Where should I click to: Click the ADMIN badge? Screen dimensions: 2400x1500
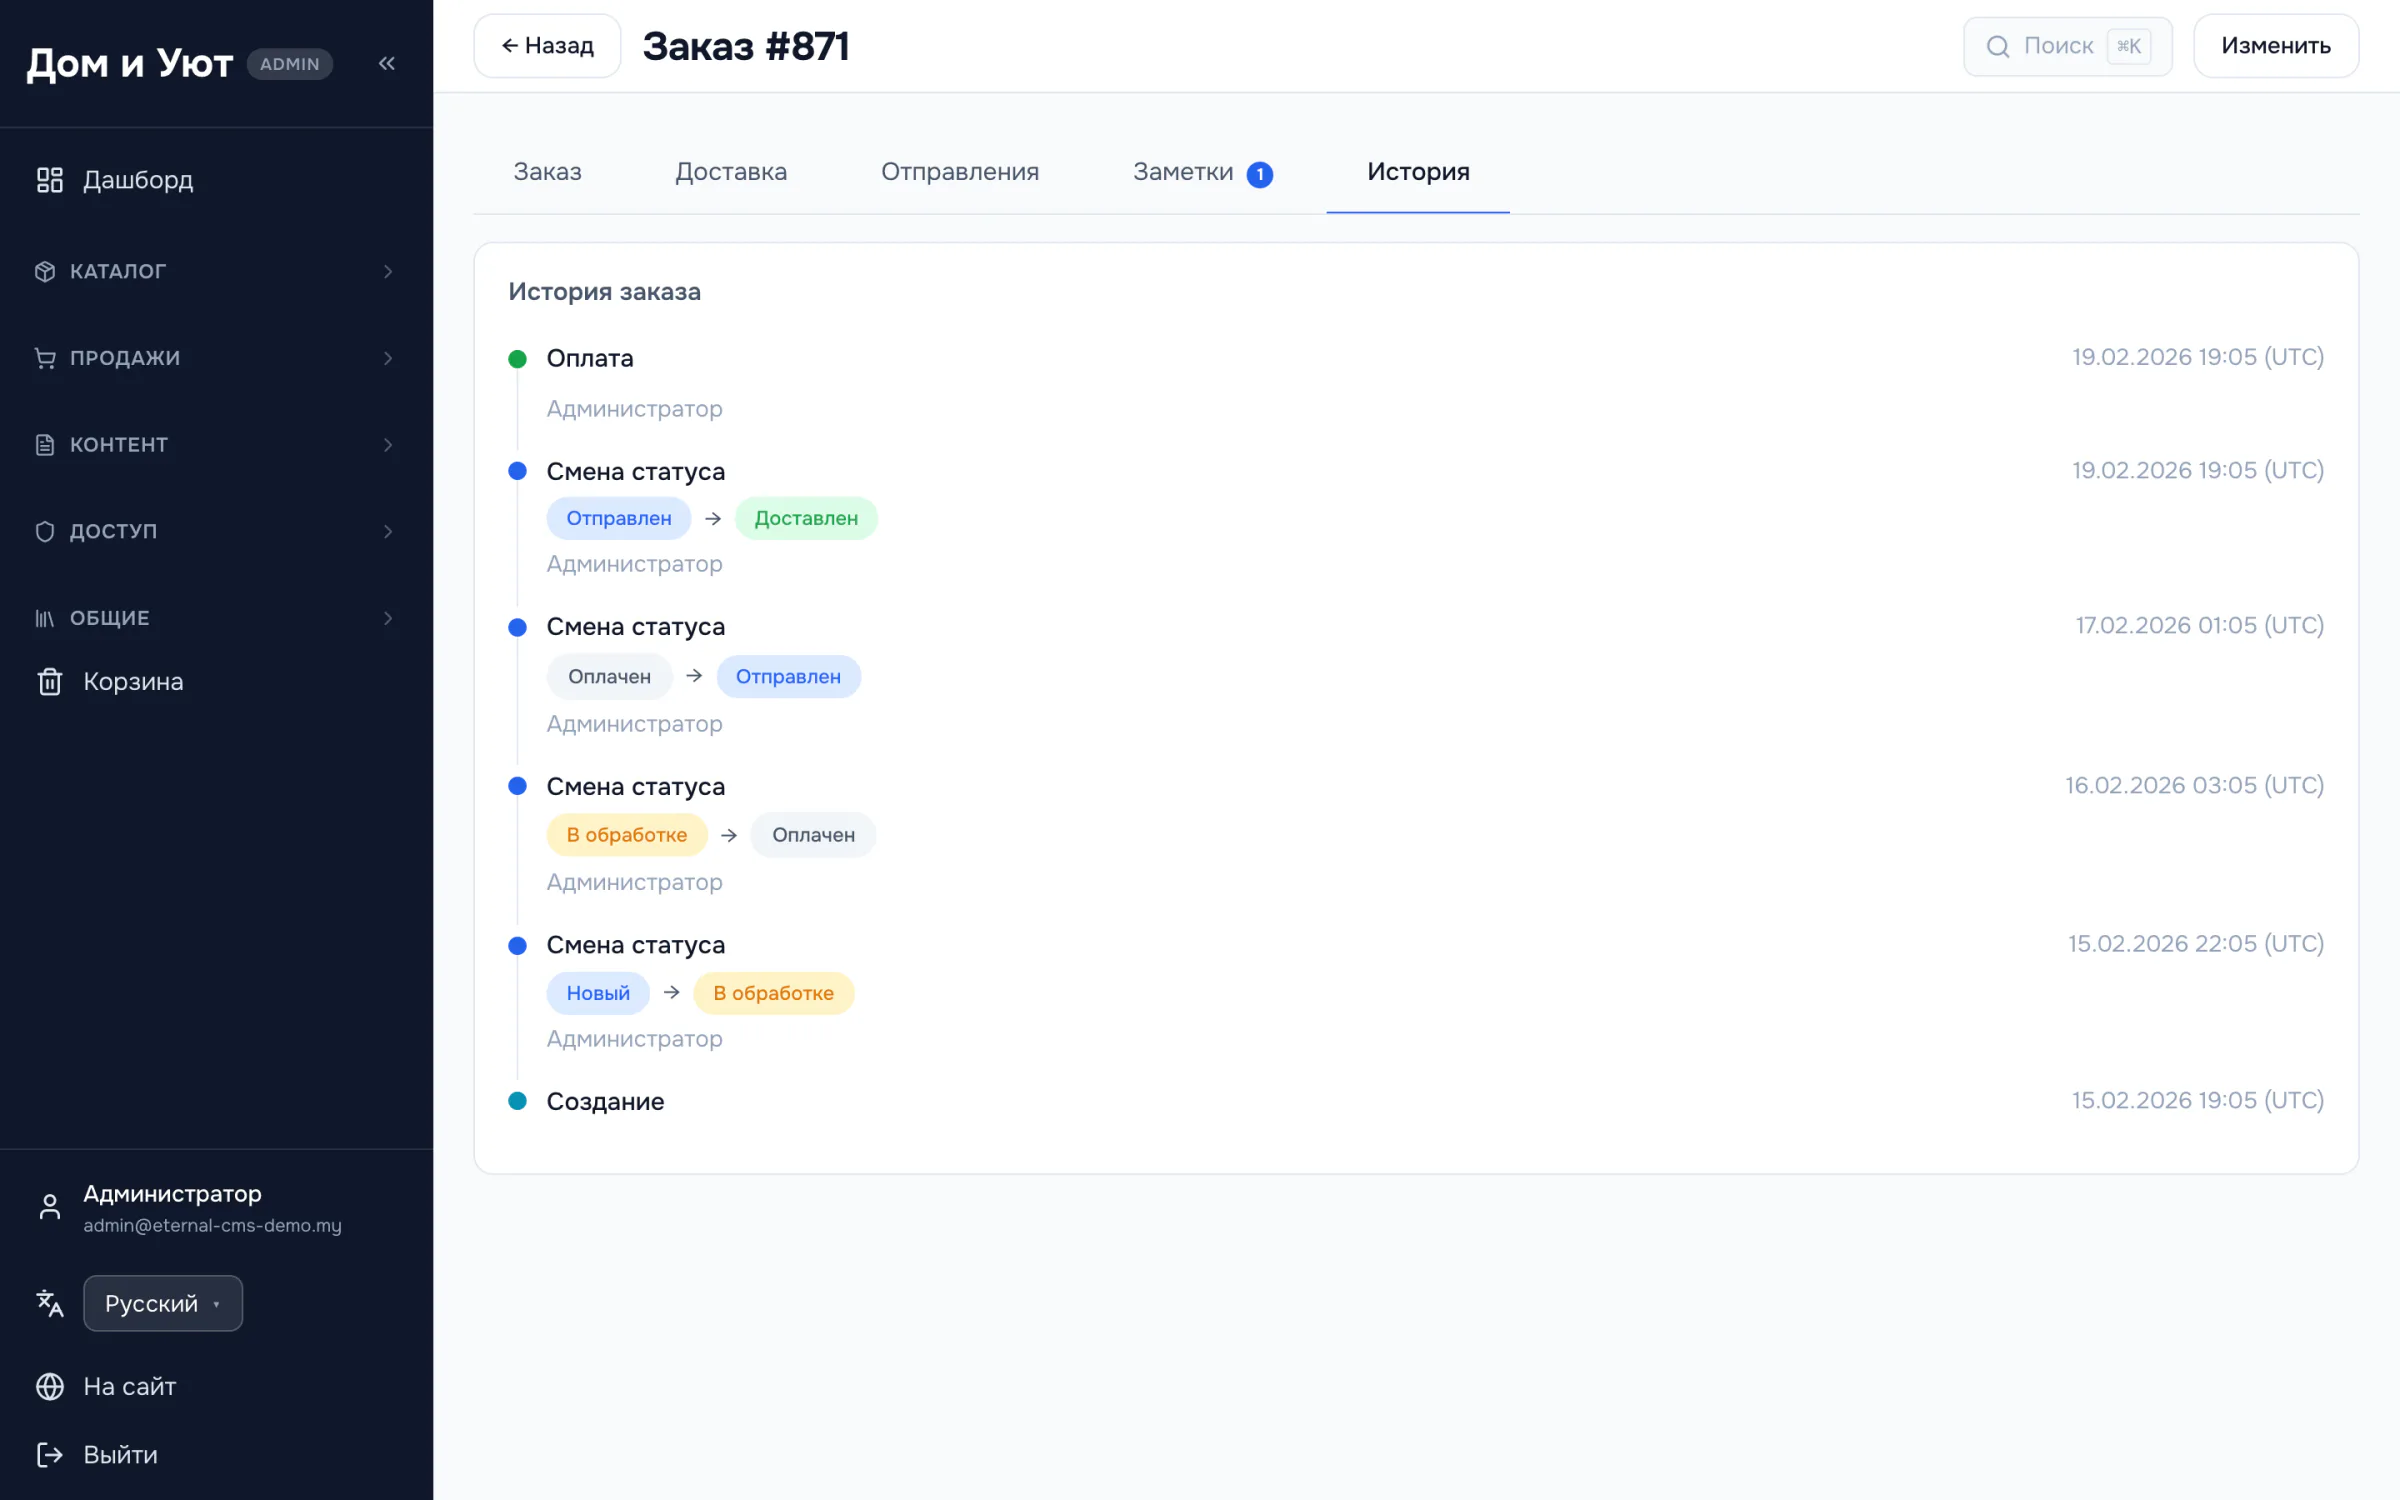point(290,64)
